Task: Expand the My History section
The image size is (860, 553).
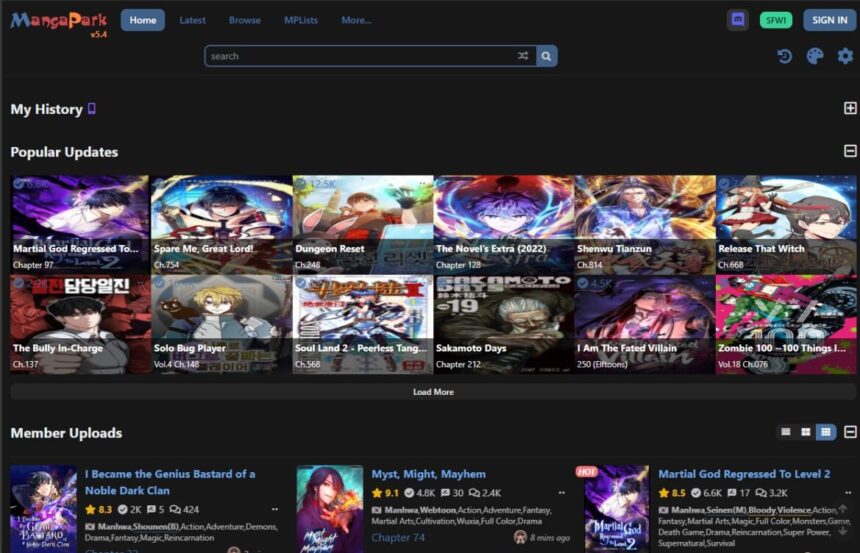Action: point(850,108)
